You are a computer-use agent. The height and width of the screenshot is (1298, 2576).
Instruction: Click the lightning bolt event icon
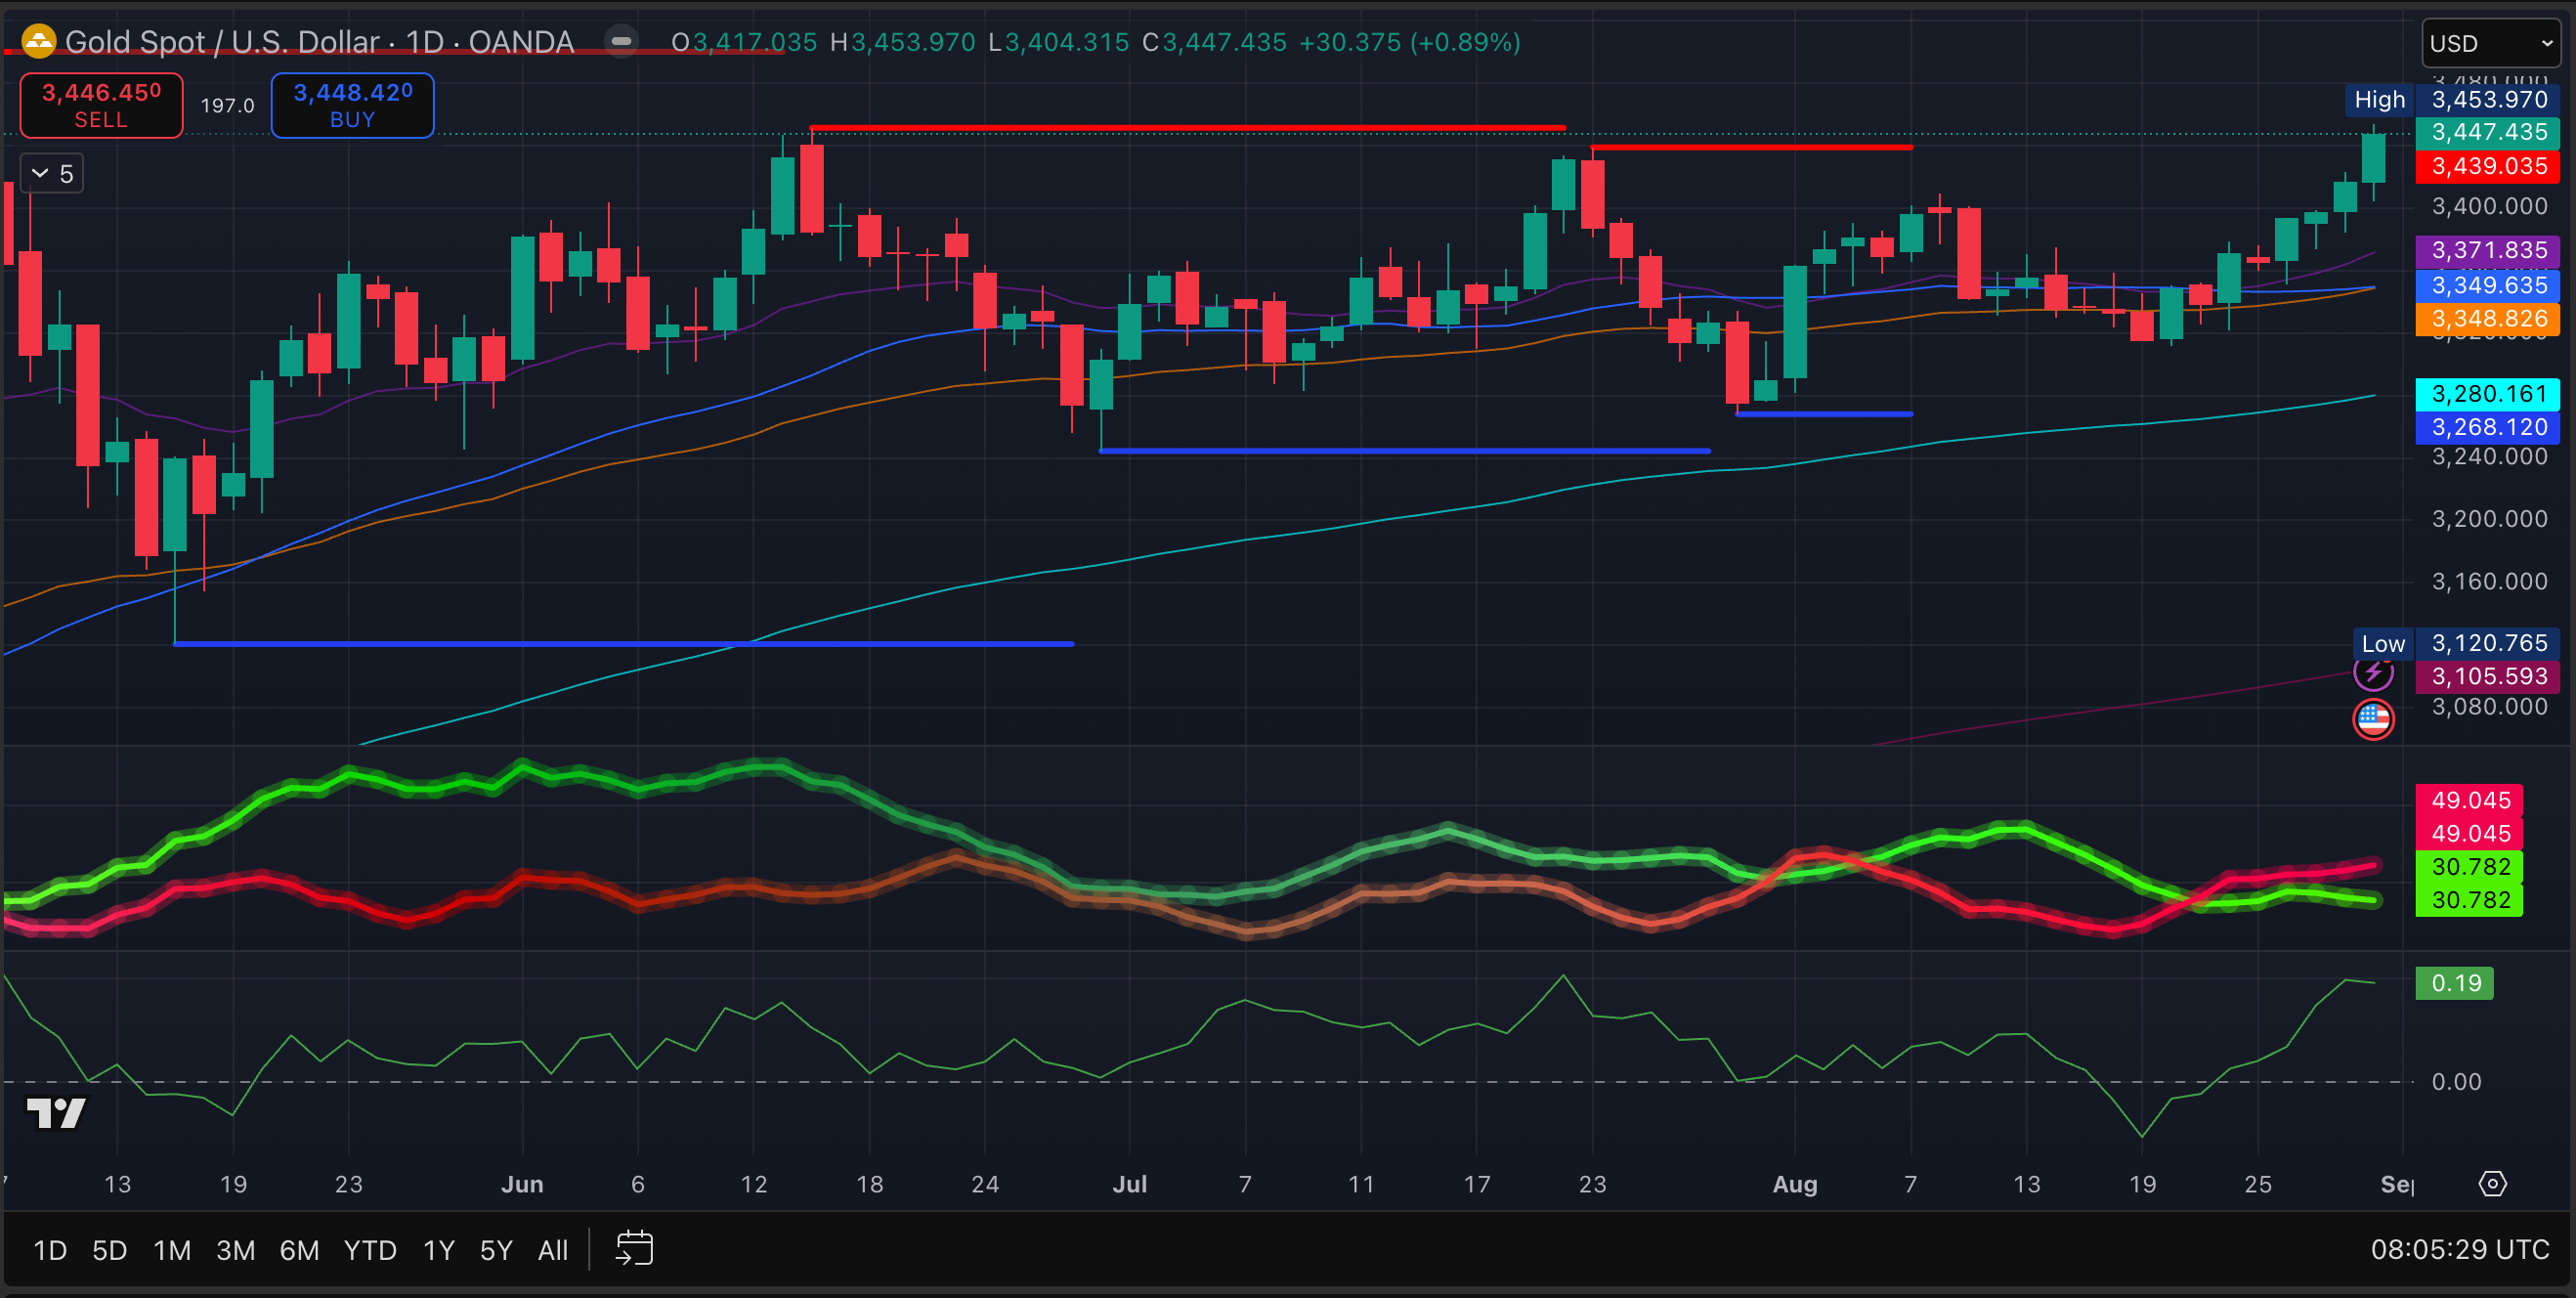(x=2373, y=673)
